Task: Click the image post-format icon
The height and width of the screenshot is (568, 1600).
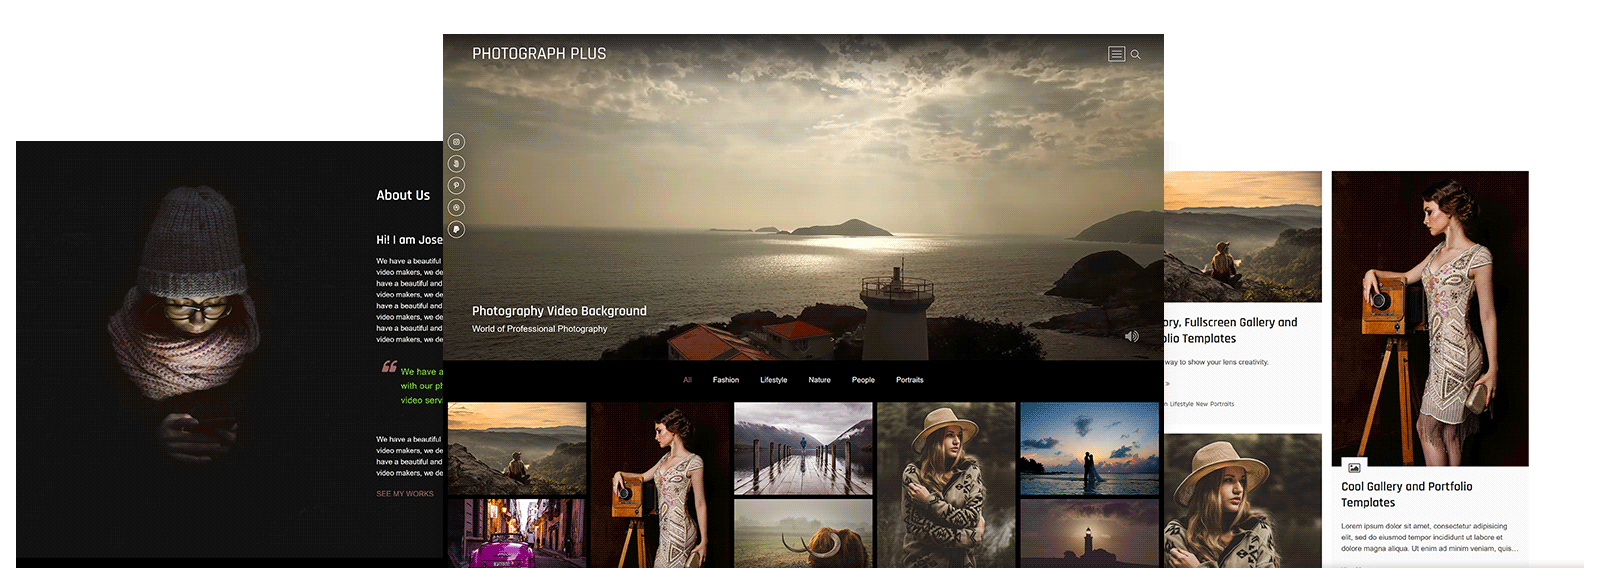Action: coord(1353,467)
